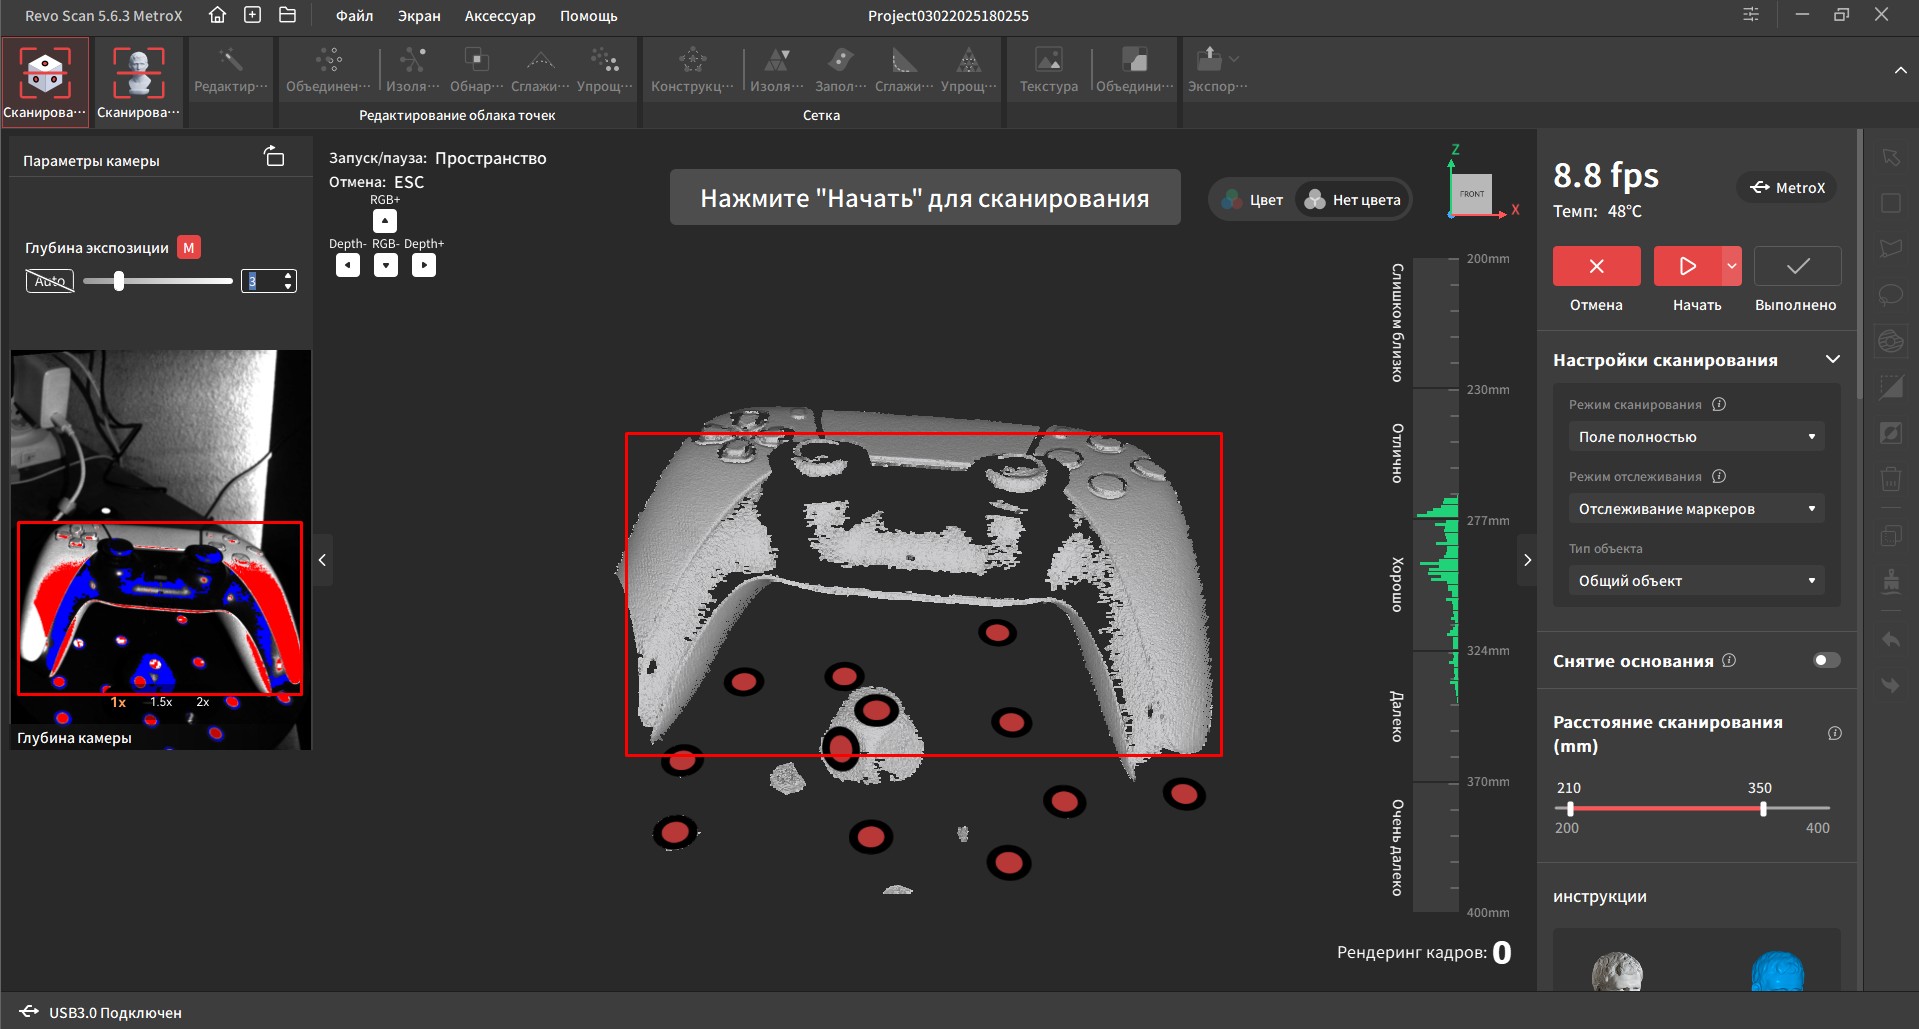Toggle the Снятие основания switch
This screenshot has width=1919, height=1029.
coord(1826,660)
